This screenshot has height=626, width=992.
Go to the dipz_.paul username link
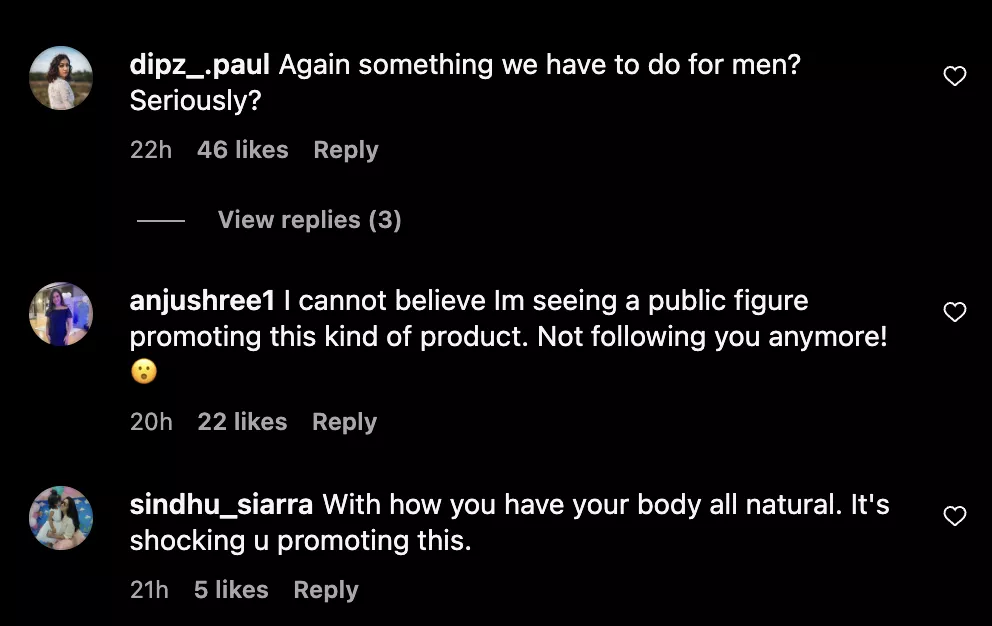pos(200,65)
